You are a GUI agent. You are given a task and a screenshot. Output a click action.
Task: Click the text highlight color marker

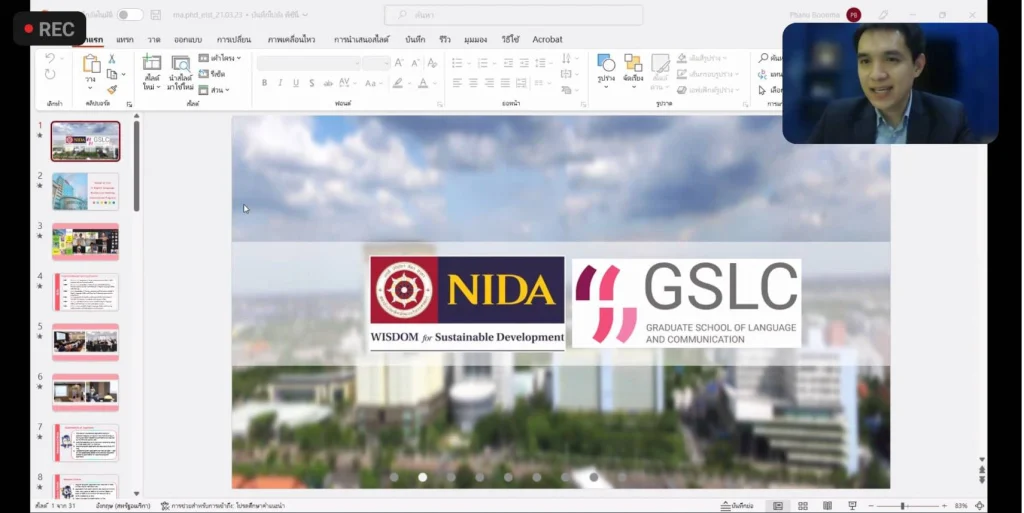coord(398,83)
